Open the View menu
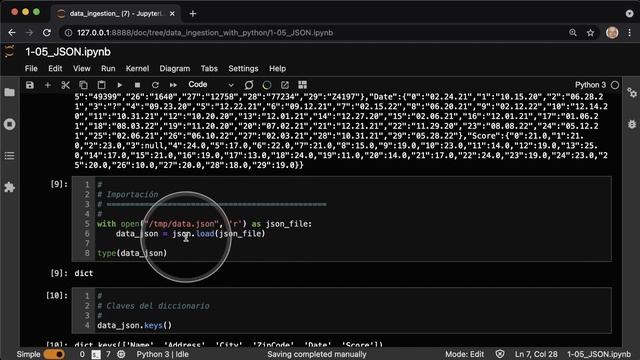640x360 pixels. point(82,69)
